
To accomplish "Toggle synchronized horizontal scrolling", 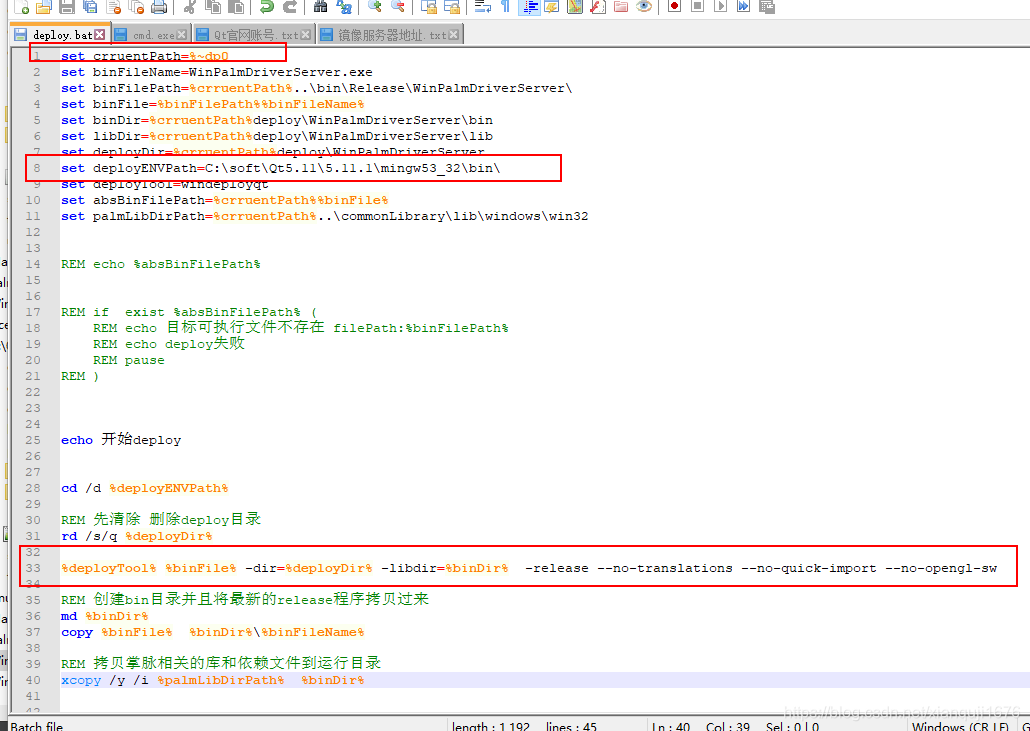I will (x=452, y=7).
